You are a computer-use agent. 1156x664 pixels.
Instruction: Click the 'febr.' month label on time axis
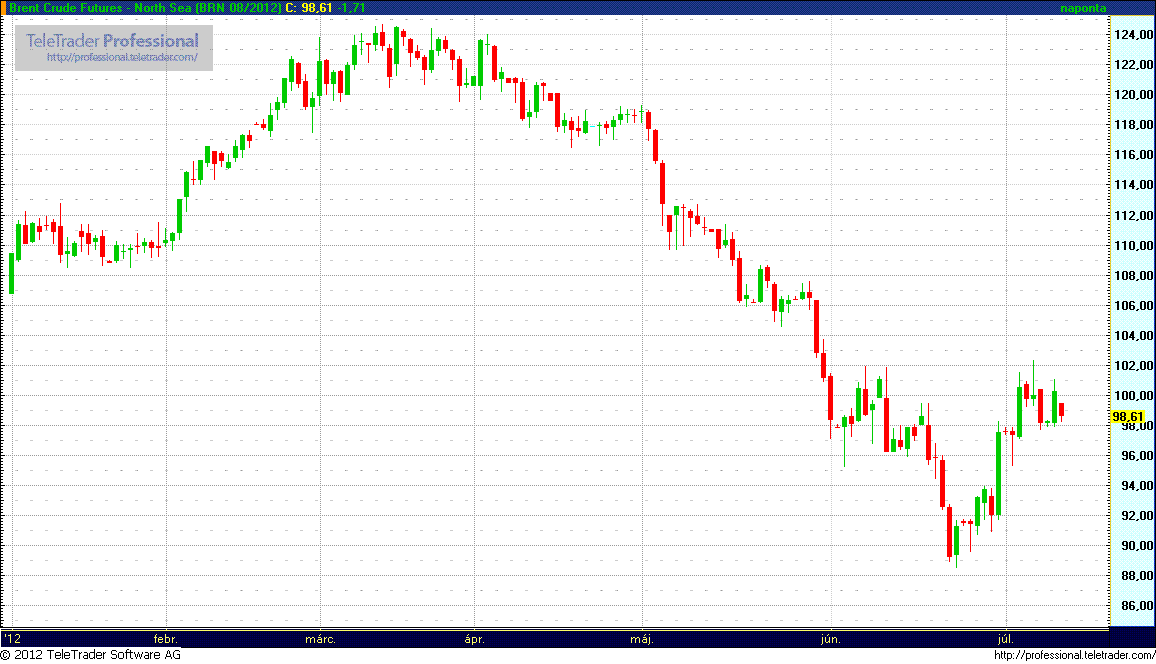(165, 639)
